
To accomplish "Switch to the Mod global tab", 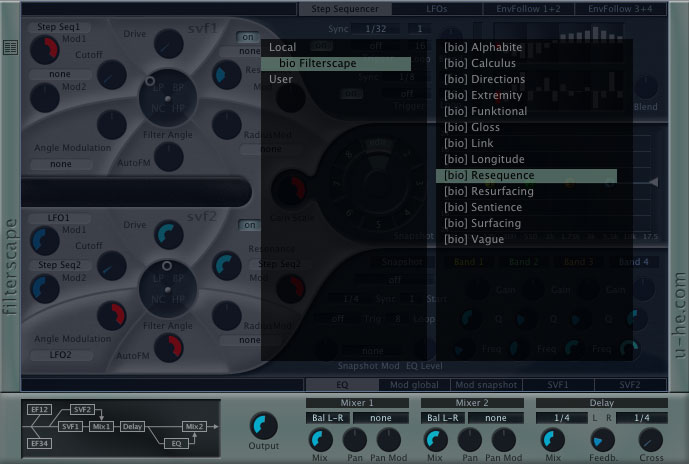I will click(414, 385).
